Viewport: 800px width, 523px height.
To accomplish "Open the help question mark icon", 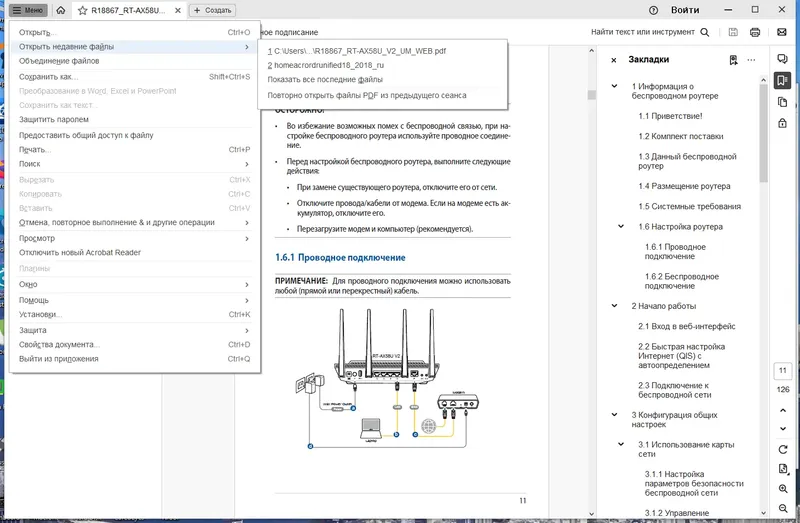I will [x=653, y=10].
